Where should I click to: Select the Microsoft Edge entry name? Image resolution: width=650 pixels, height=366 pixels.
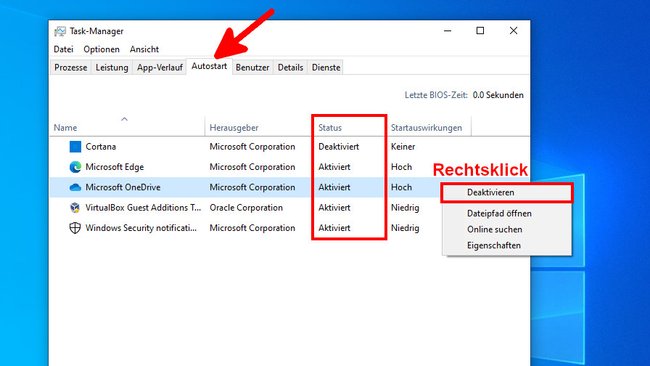pyautogui.click(x=115, y=167)
